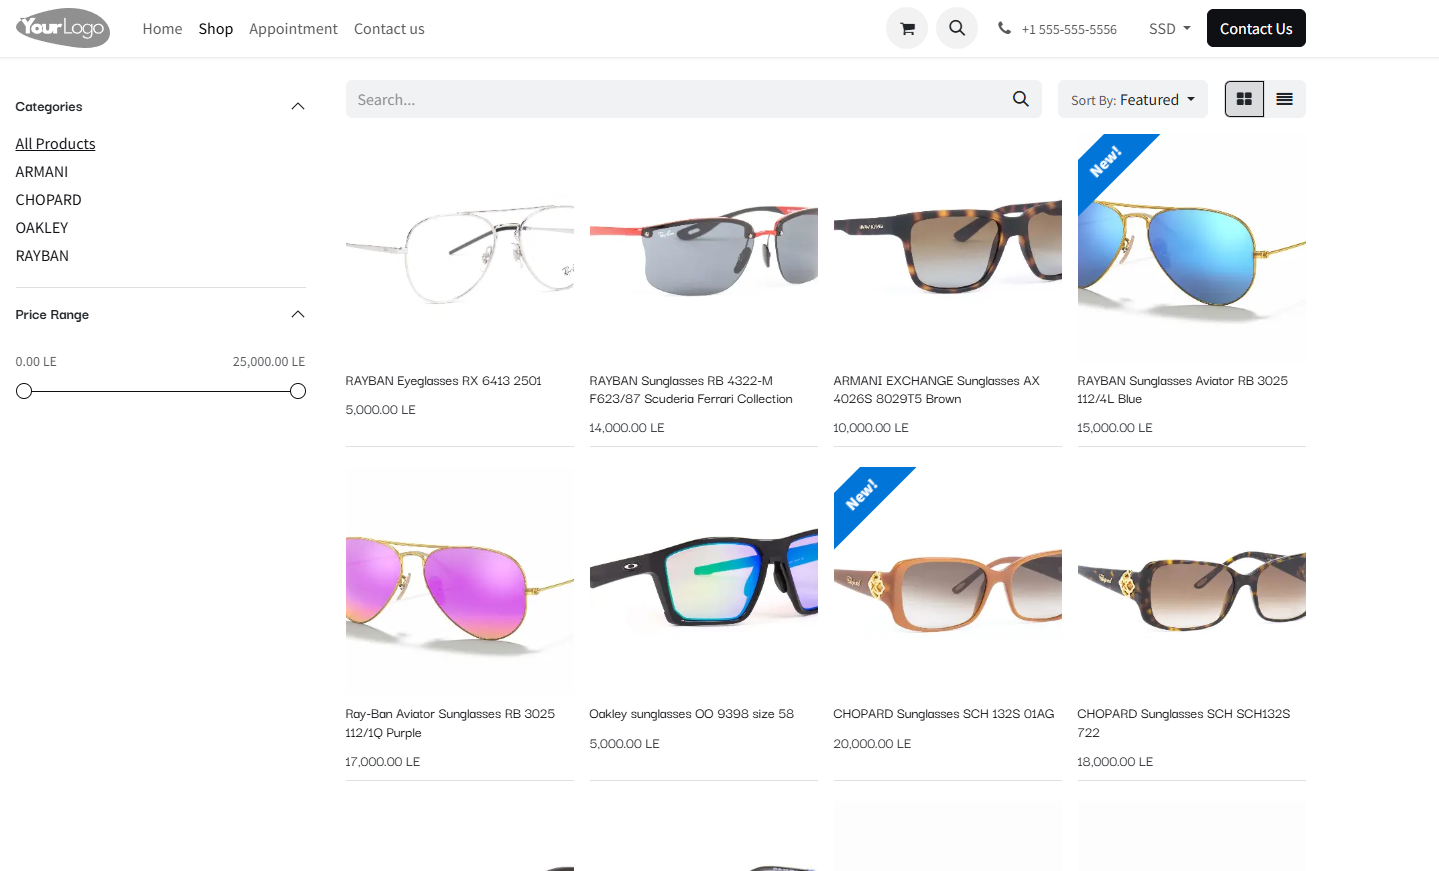Click the YourLogo site logo
This screenshot has width=1439, height=871.
[x=63, y=28]
